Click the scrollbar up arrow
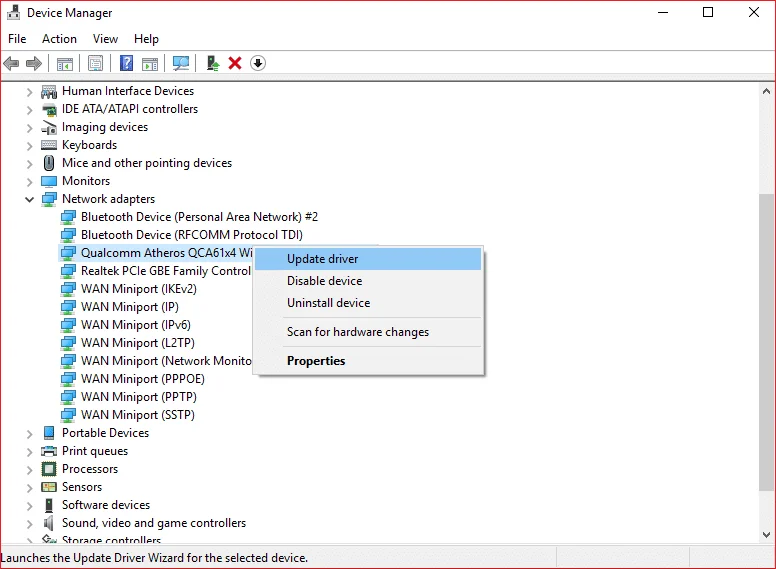 click(x=766, y=91)
